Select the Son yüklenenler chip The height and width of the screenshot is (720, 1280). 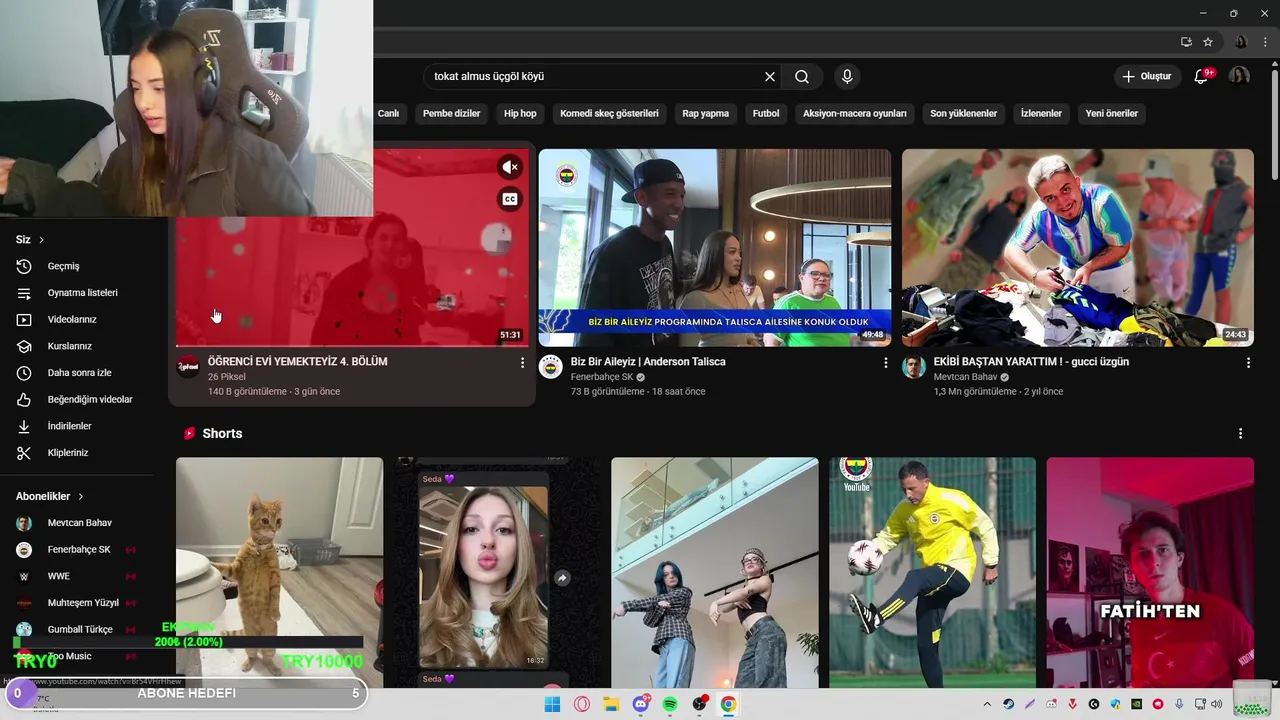pyautogui.click(x=963, y=114)
